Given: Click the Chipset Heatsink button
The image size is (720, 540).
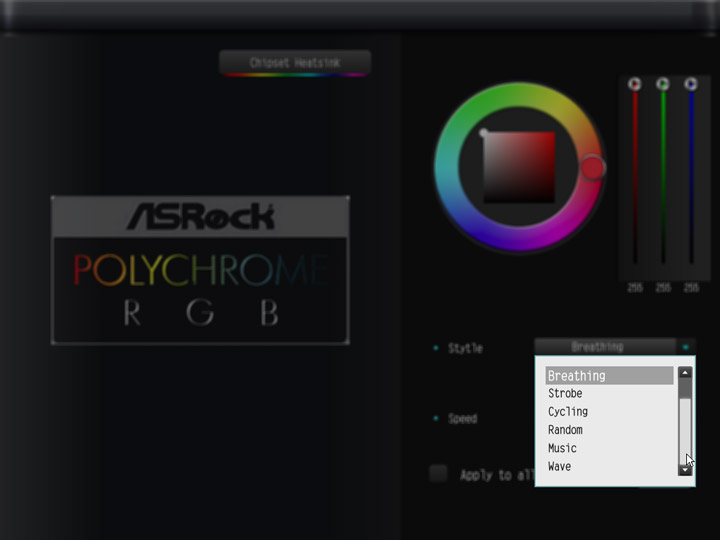Looking at the screenshot, I should [295, 62].
